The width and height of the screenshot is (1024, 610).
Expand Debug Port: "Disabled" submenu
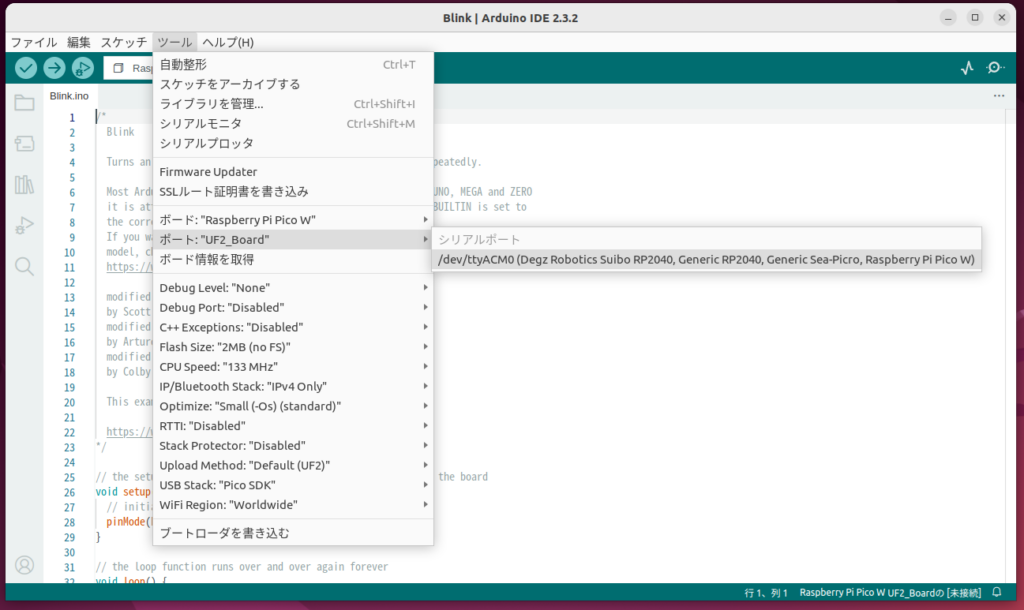pos(293,308)
